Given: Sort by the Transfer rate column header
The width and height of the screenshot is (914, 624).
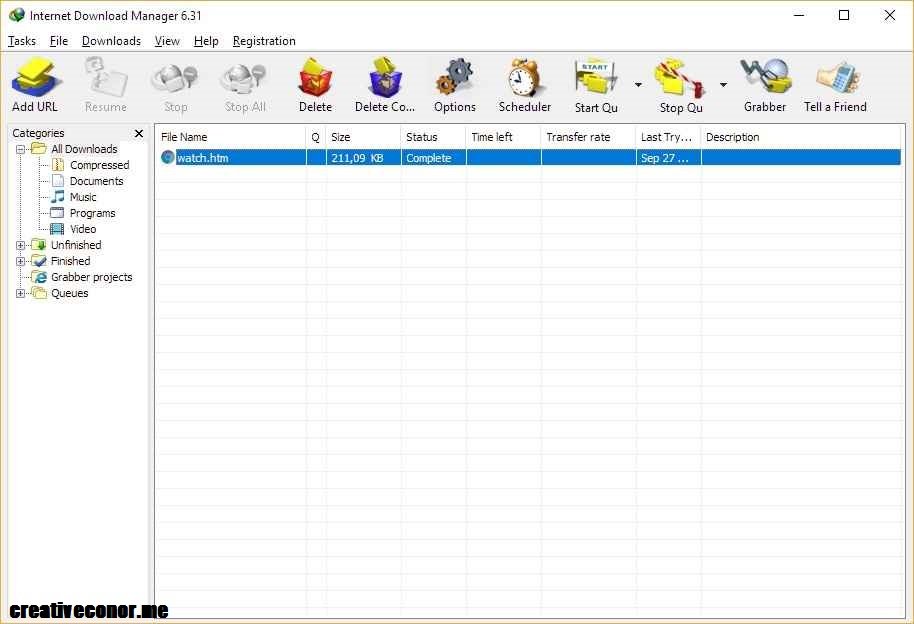Looking at the screenshot, I should coord(588,137).
